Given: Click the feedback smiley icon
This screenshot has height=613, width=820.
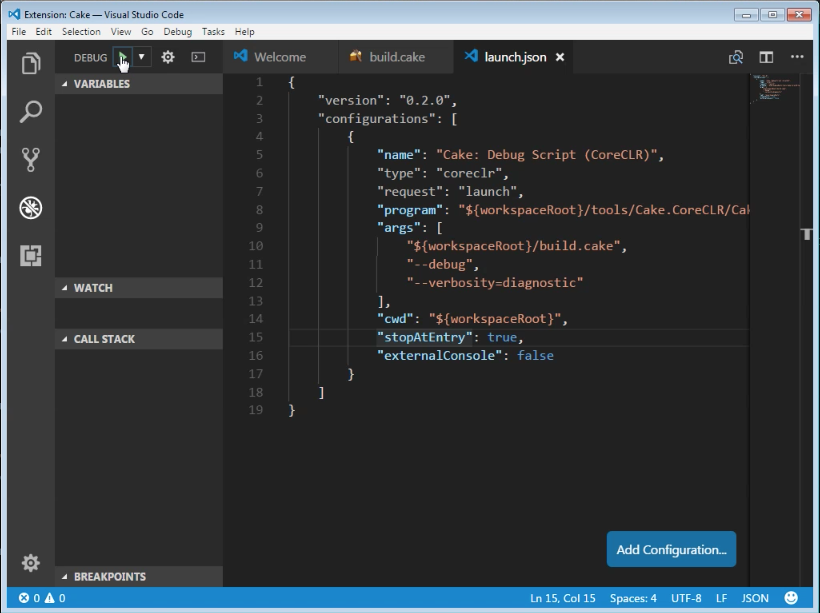Looking at the screenshot, I should point(791,598).
